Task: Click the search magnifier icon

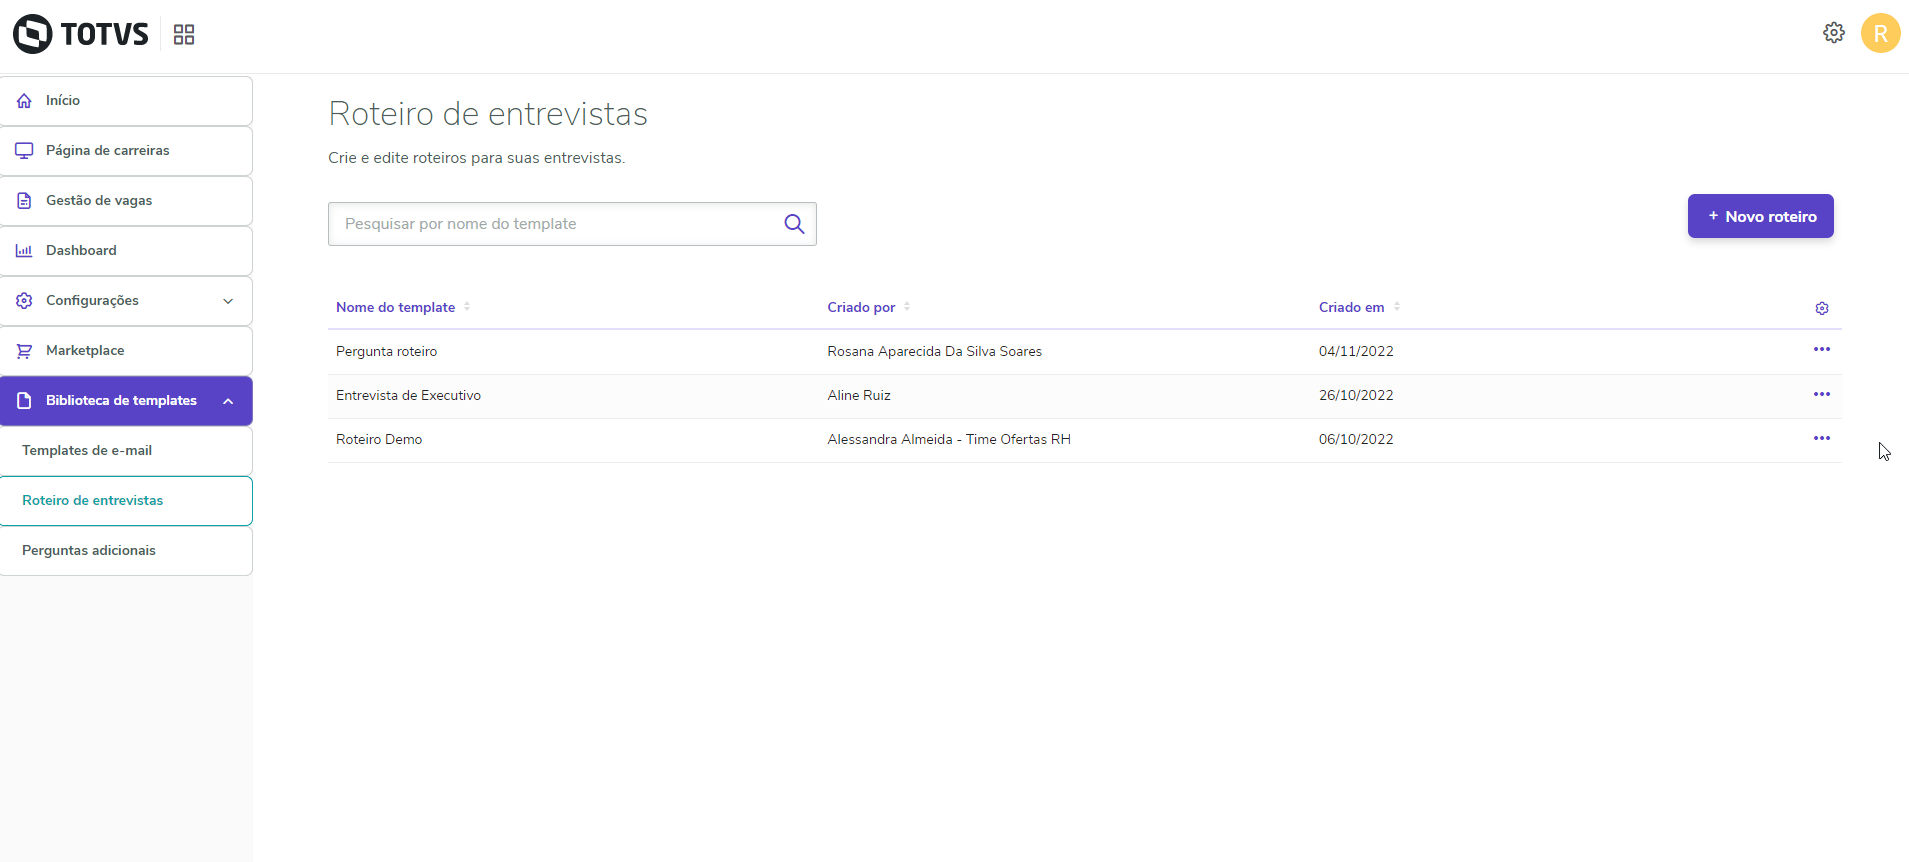Action: coord(794,224)
